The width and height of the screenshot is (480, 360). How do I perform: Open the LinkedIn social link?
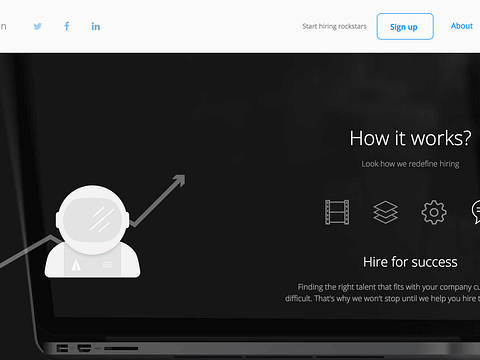(96, 26)
